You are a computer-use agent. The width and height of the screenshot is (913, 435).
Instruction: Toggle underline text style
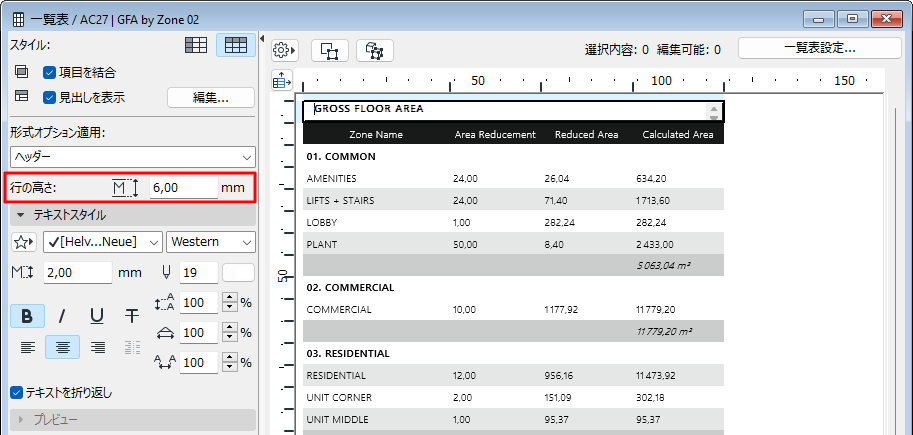click(97, 316)
